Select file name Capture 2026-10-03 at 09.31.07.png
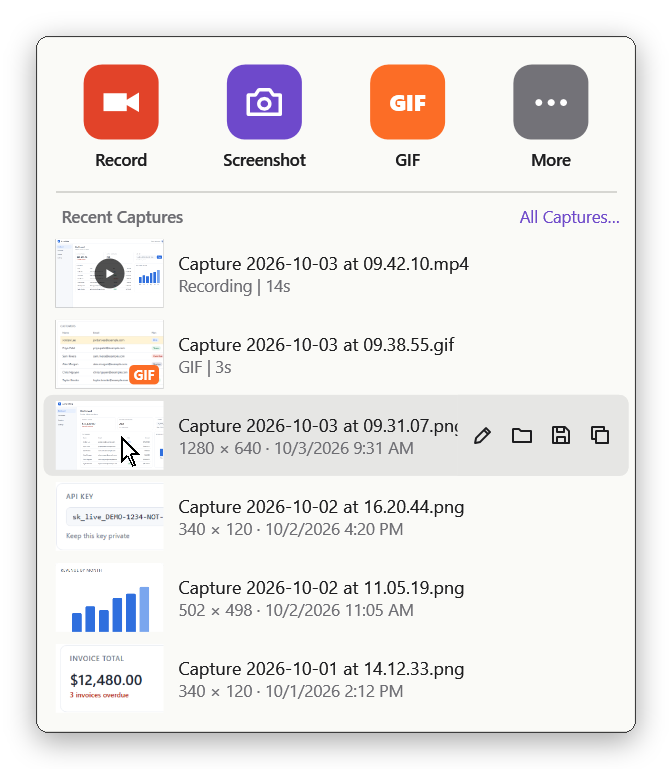The image size is (672, 769). pyautogui.click(x=318, y=426)
